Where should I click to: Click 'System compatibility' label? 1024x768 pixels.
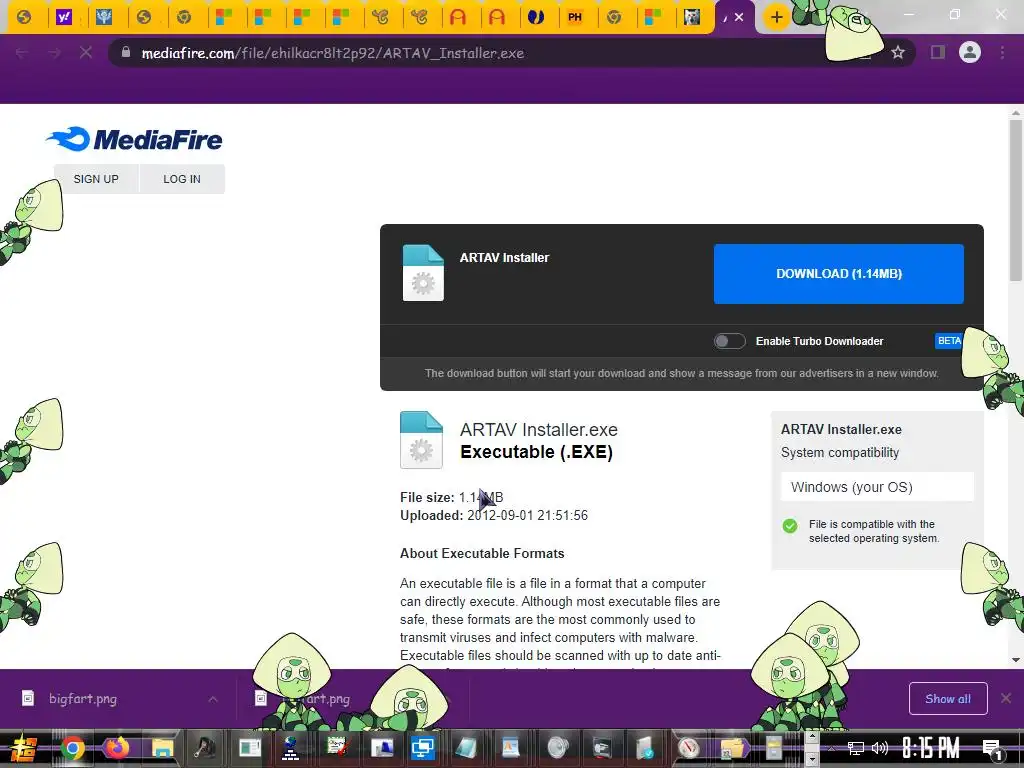(x=840, y=453)
